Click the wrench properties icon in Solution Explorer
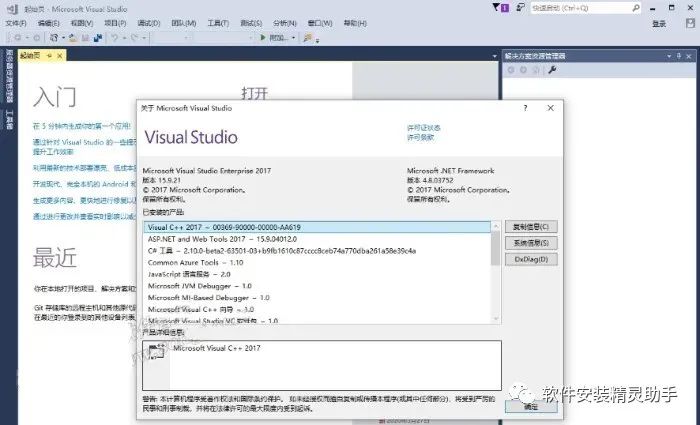Viewport: 700px width, 425px height. tap(552, 70)
